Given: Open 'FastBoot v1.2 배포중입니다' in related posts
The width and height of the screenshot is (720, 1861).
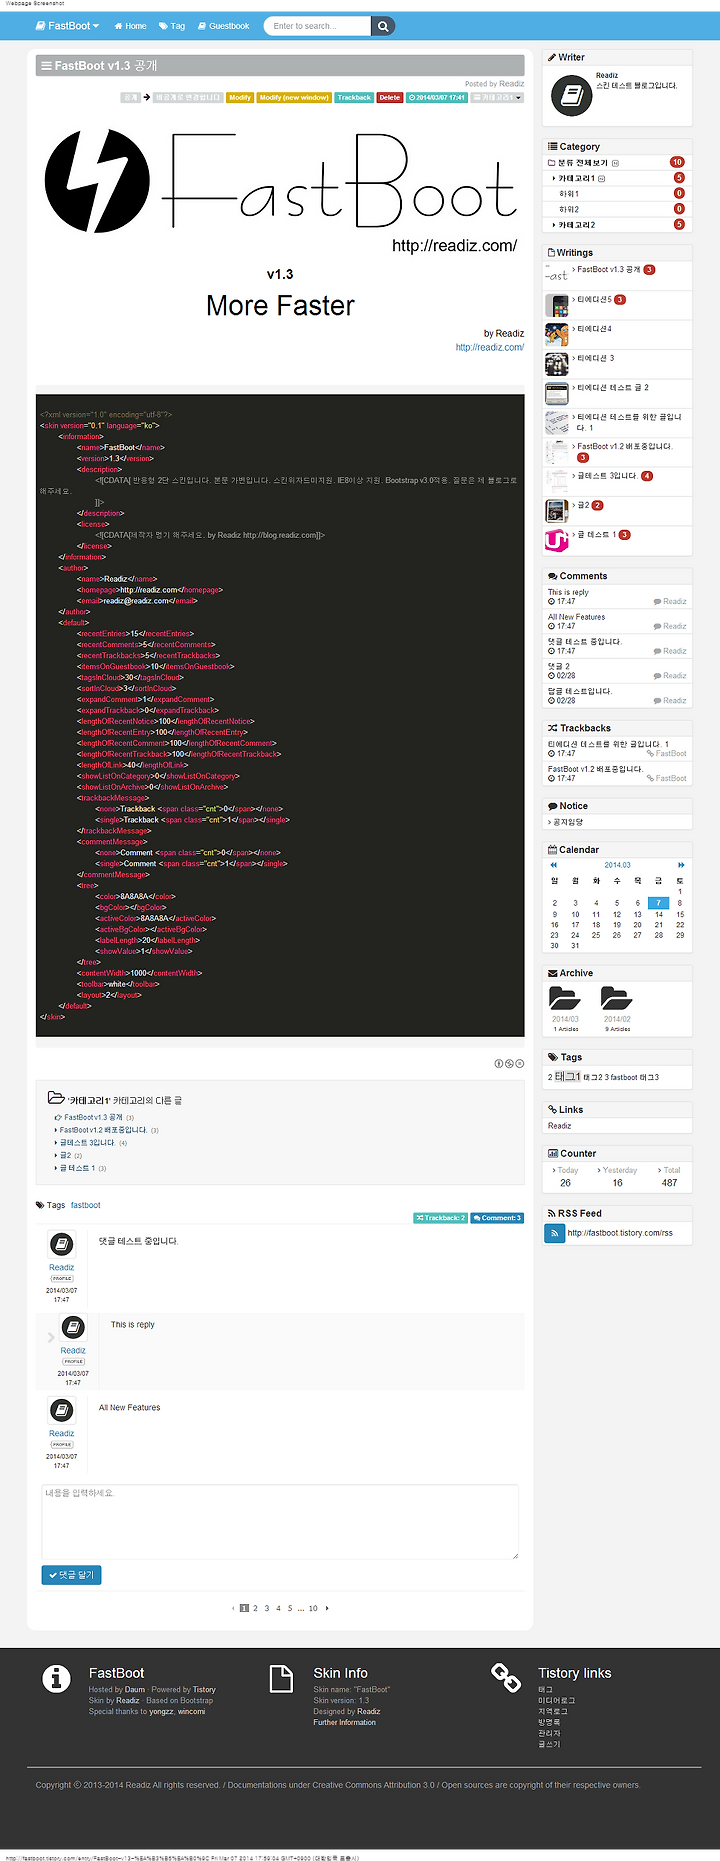Looking at the screenshot, I should pyautogui.click(x=103, y=1130).
